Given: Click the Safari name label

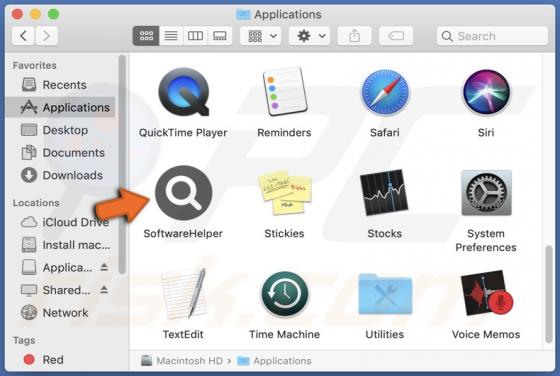Looking at the screenshot, I should pyautogui.click(x=385, y=133).
